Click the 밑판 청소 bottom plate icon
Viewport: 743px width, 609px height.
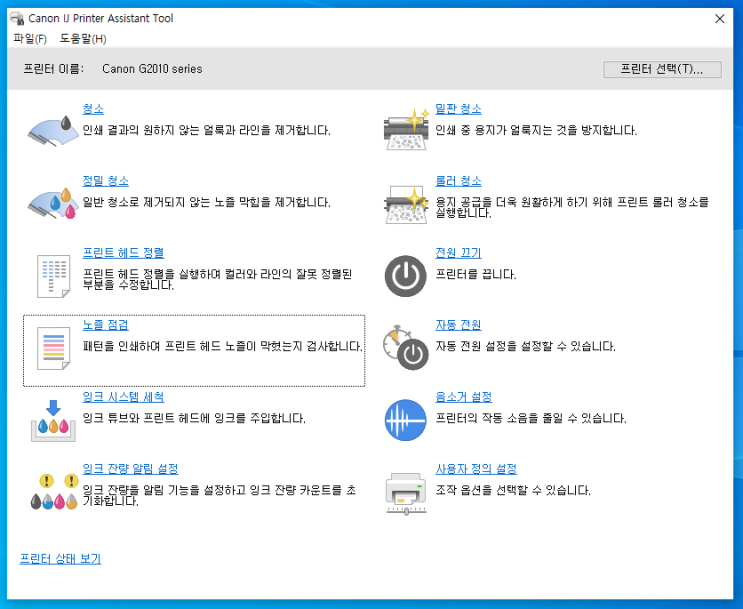pos(407,129)
